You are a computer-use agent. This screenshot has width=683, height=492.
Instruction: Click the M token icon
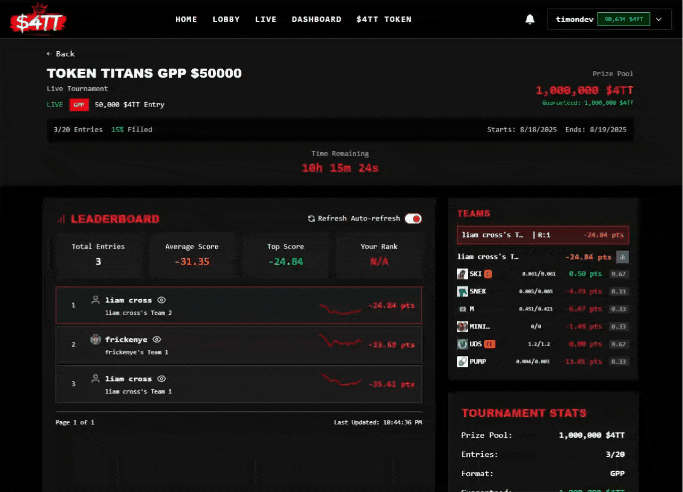pos(462,309)
